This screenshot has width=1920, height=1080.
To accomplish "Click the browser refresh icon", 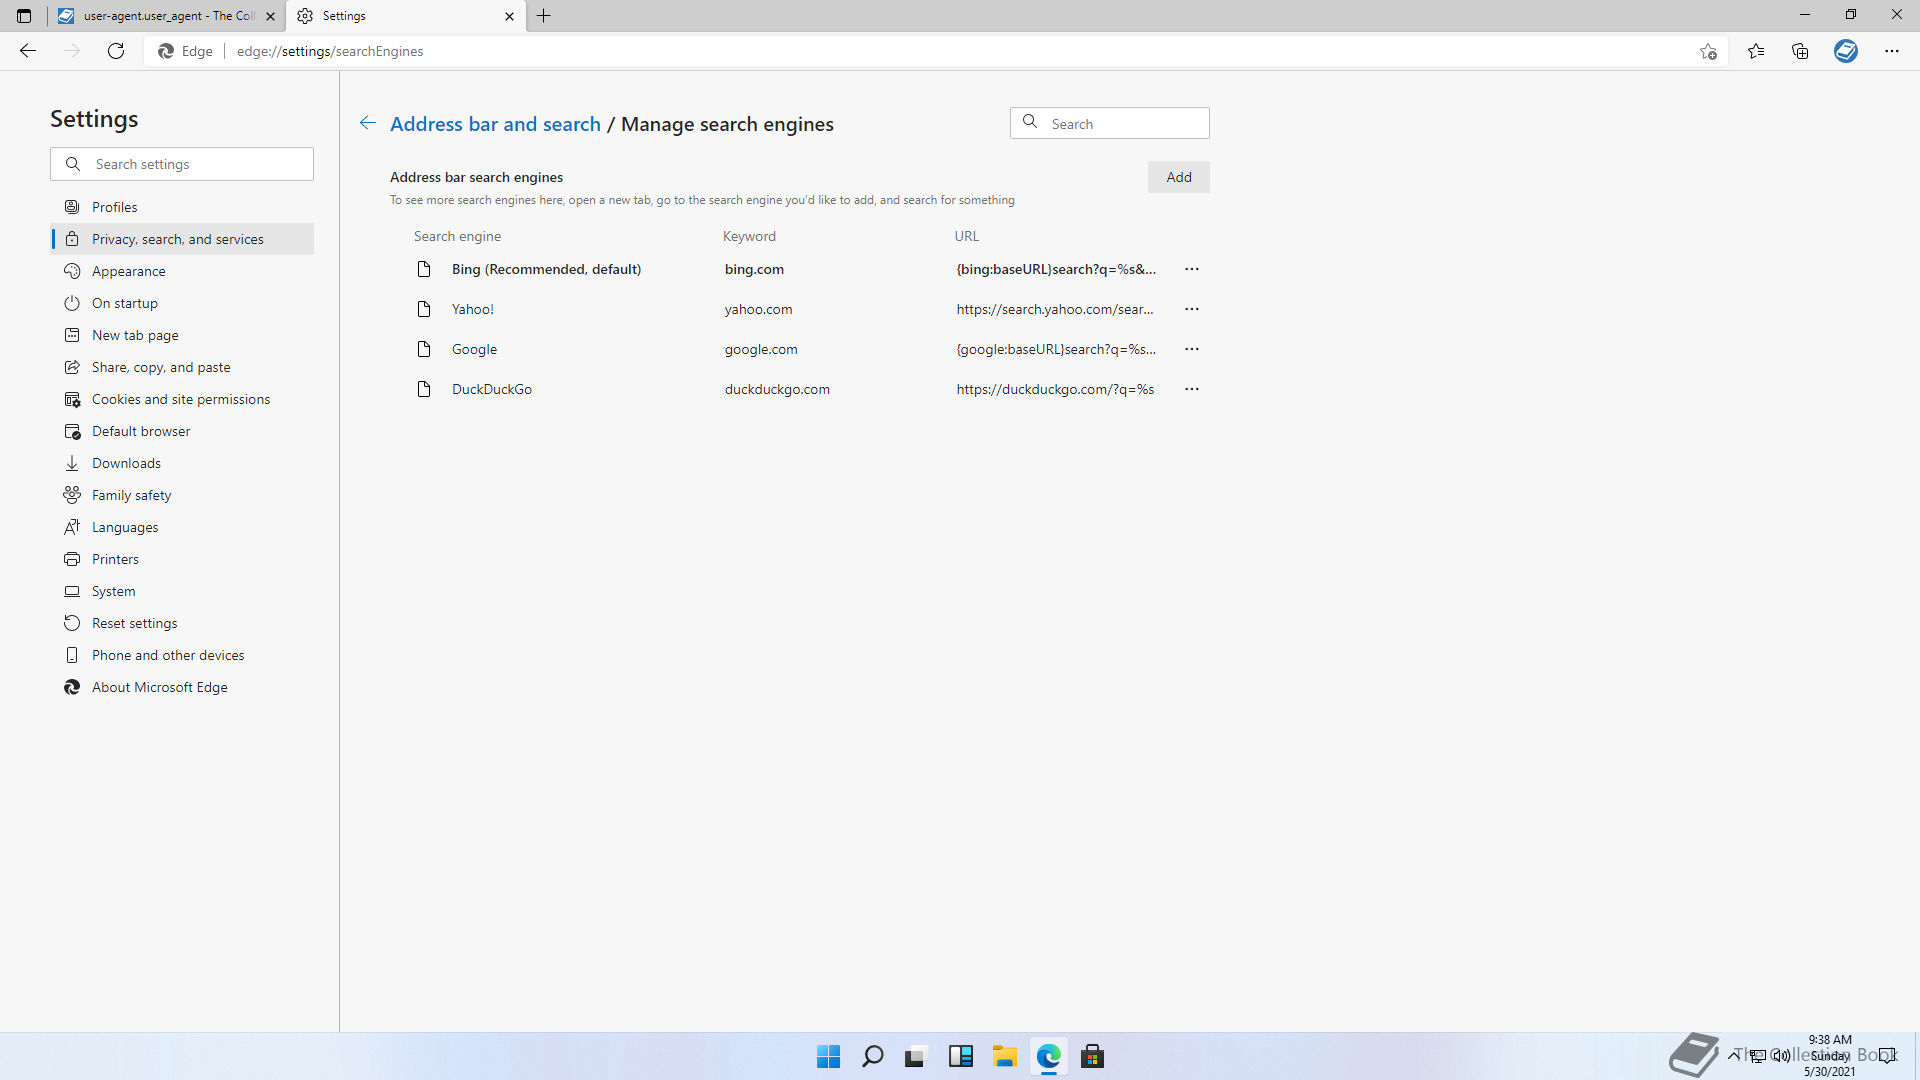I will tap(116, 51).
